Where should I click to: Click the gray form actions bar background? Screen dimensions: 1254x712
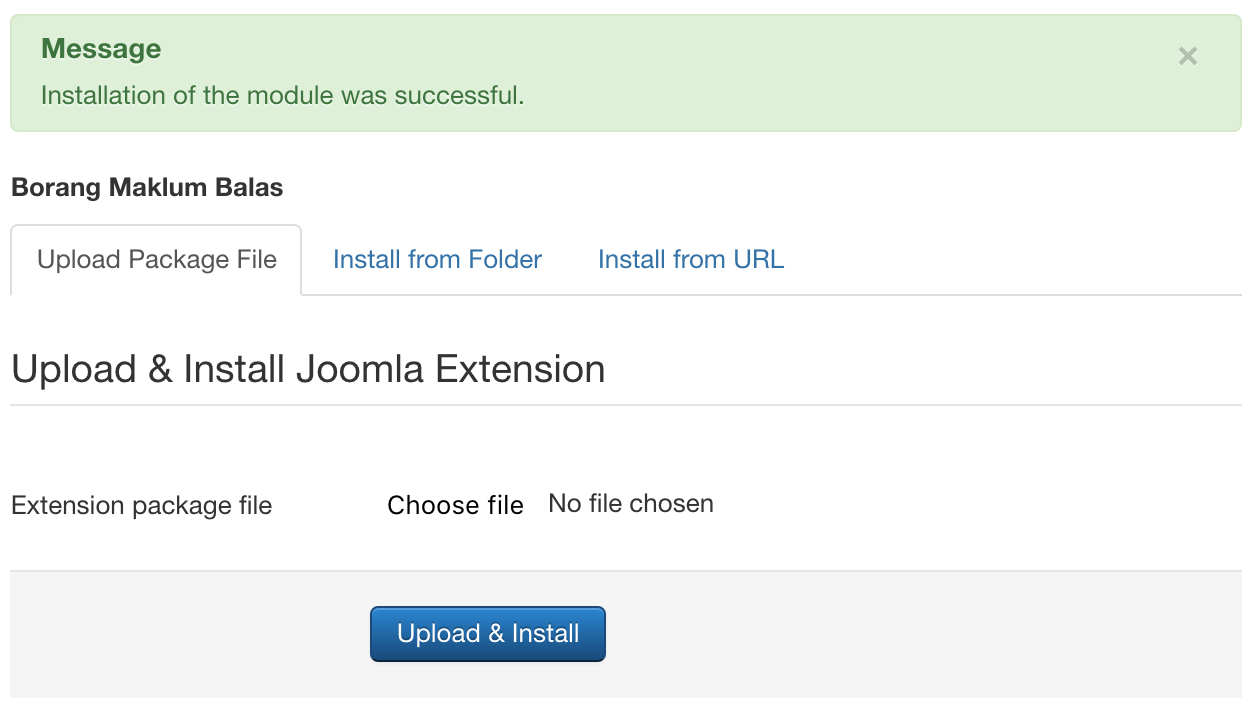click(x=900, y=634)
